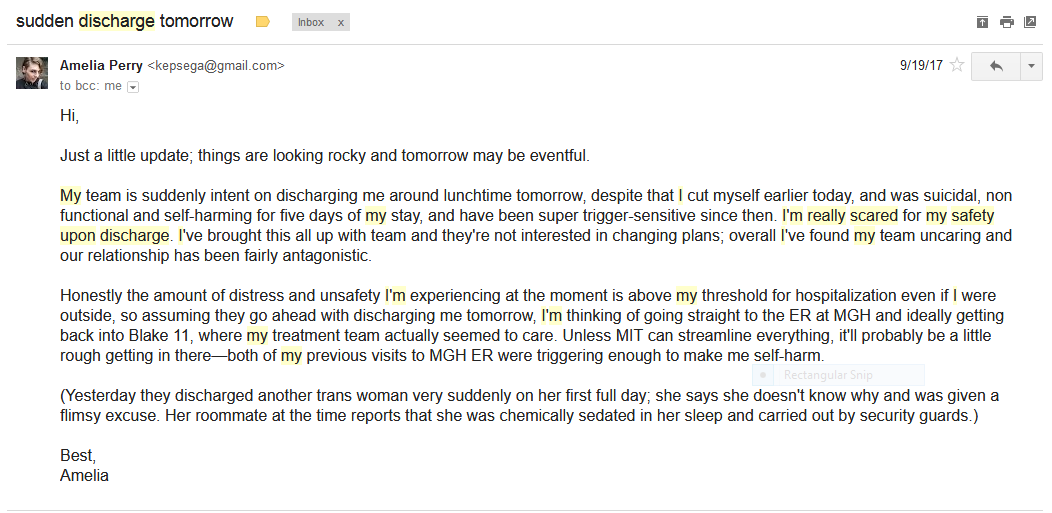The height and width of the screenshot is (513, 1052).
Task: Open the More menu beside Reply
Action: [x=1031, y=66]
